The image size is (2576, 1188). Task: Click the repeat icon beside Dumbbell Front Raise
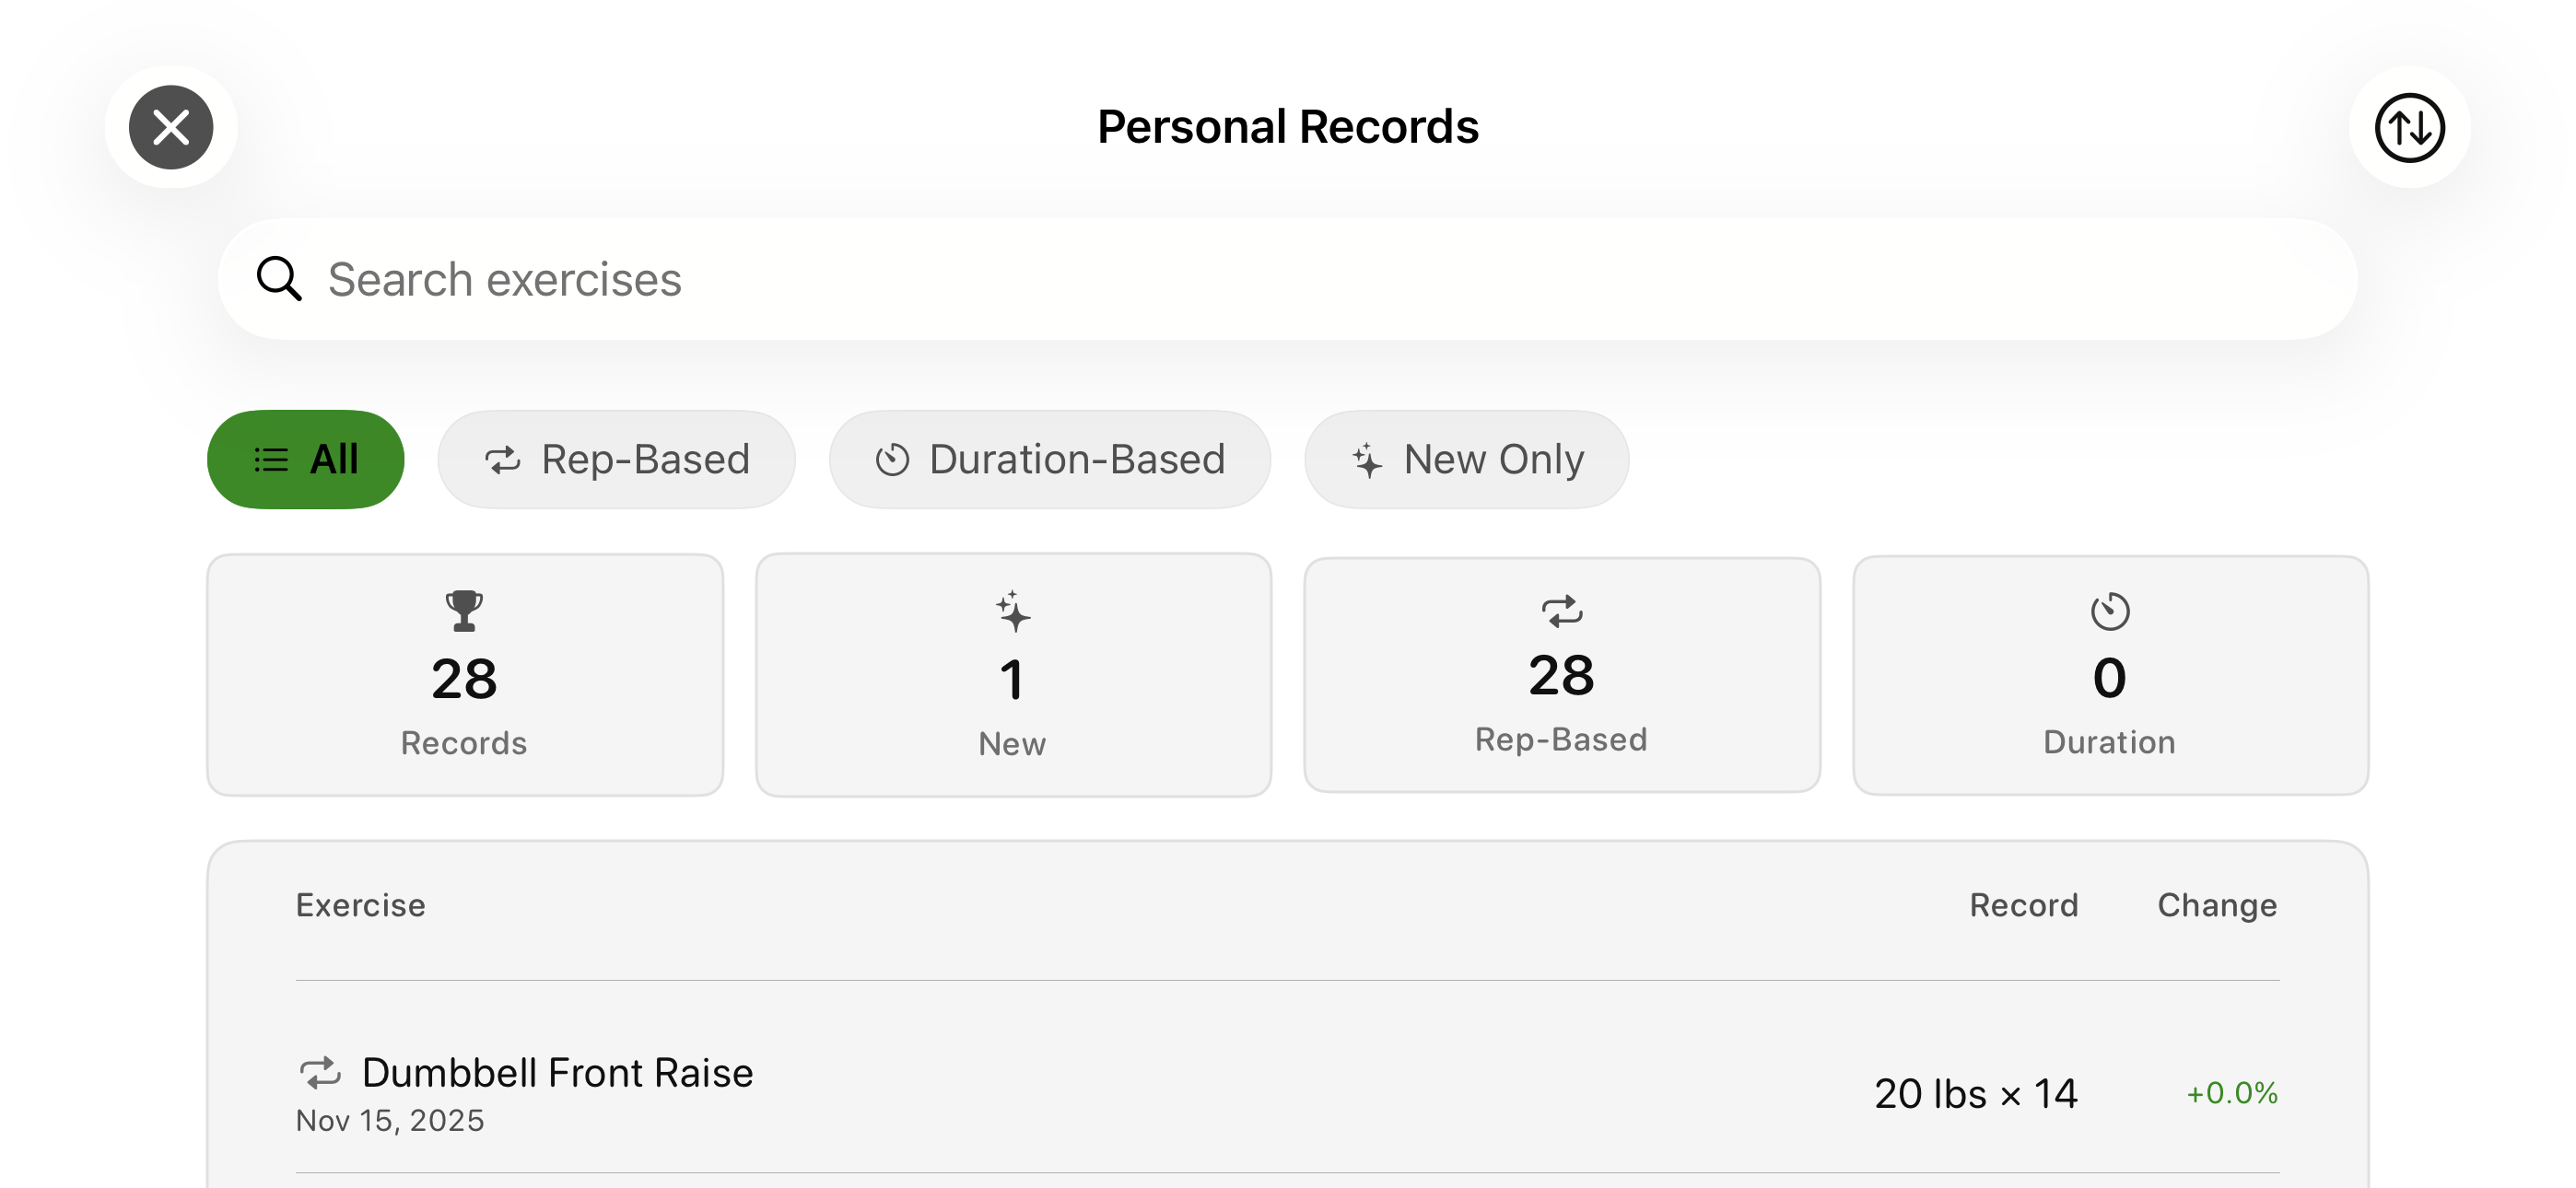[x=321, y=1073]
